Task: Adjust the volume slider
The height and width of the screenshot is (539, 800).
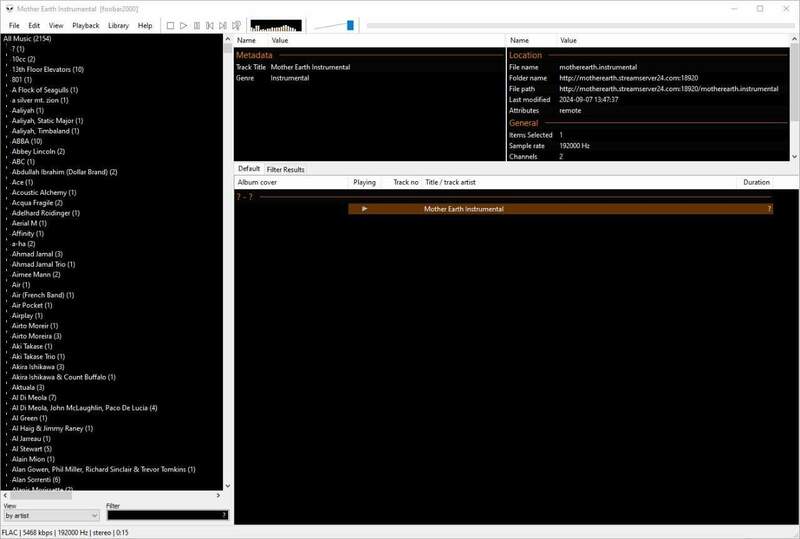Action: (x=350, y=25)
